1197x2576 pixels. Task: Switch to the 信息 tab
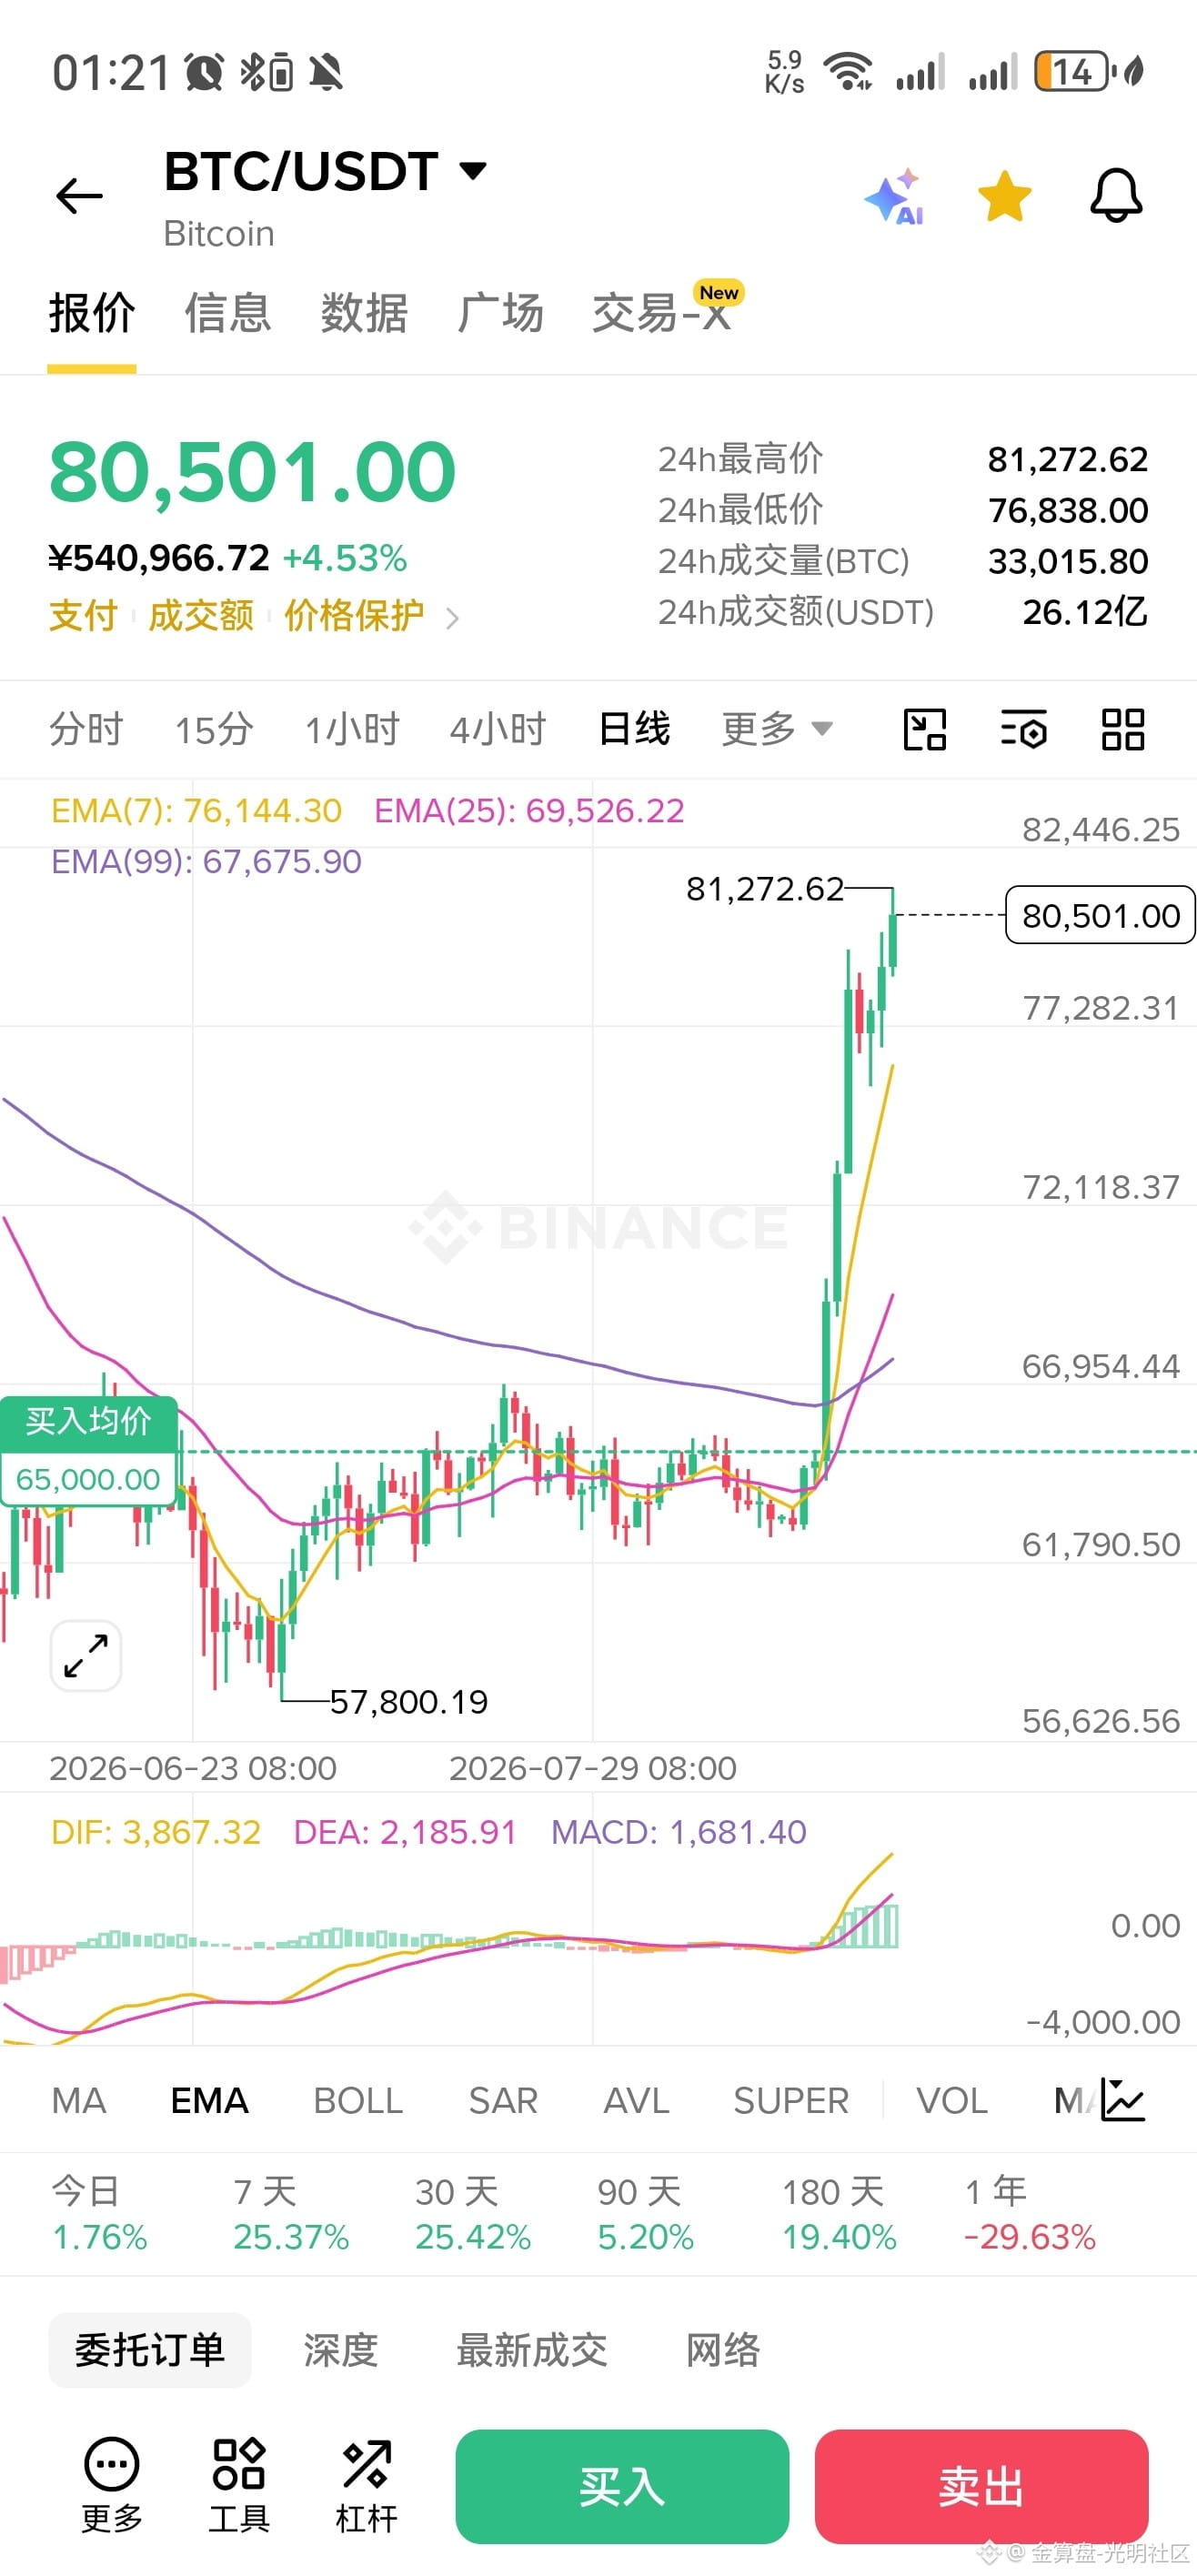228,313
